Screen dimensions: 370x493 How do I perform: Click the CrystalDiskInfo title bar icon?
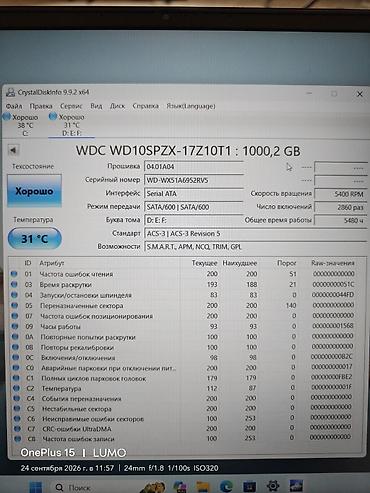(x=11, y=92)
